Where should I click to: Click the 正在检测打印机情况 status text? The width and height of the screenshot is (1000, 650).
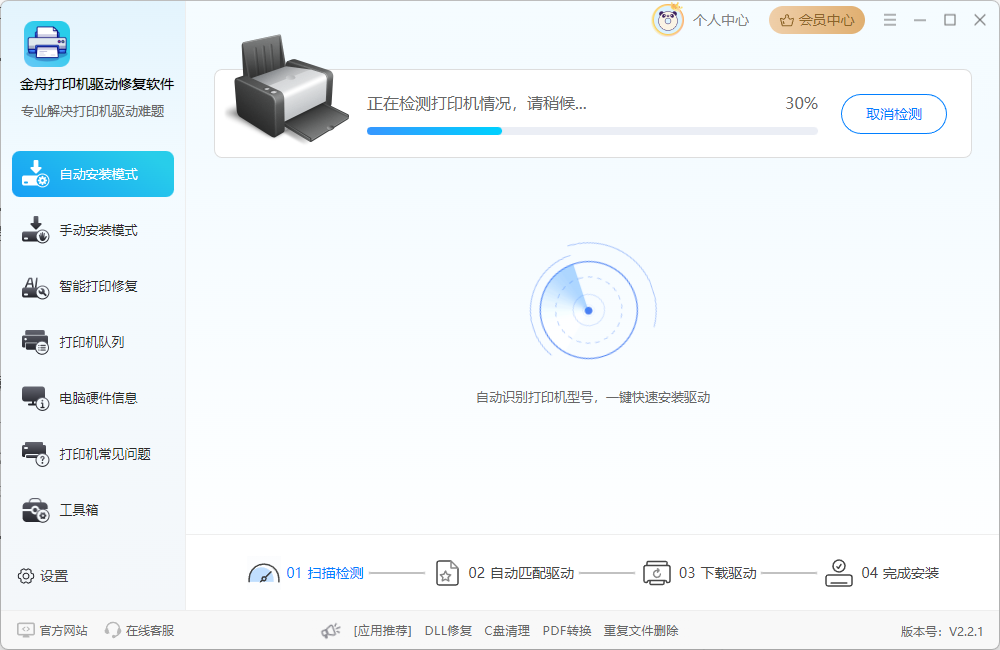click(477, 103)
